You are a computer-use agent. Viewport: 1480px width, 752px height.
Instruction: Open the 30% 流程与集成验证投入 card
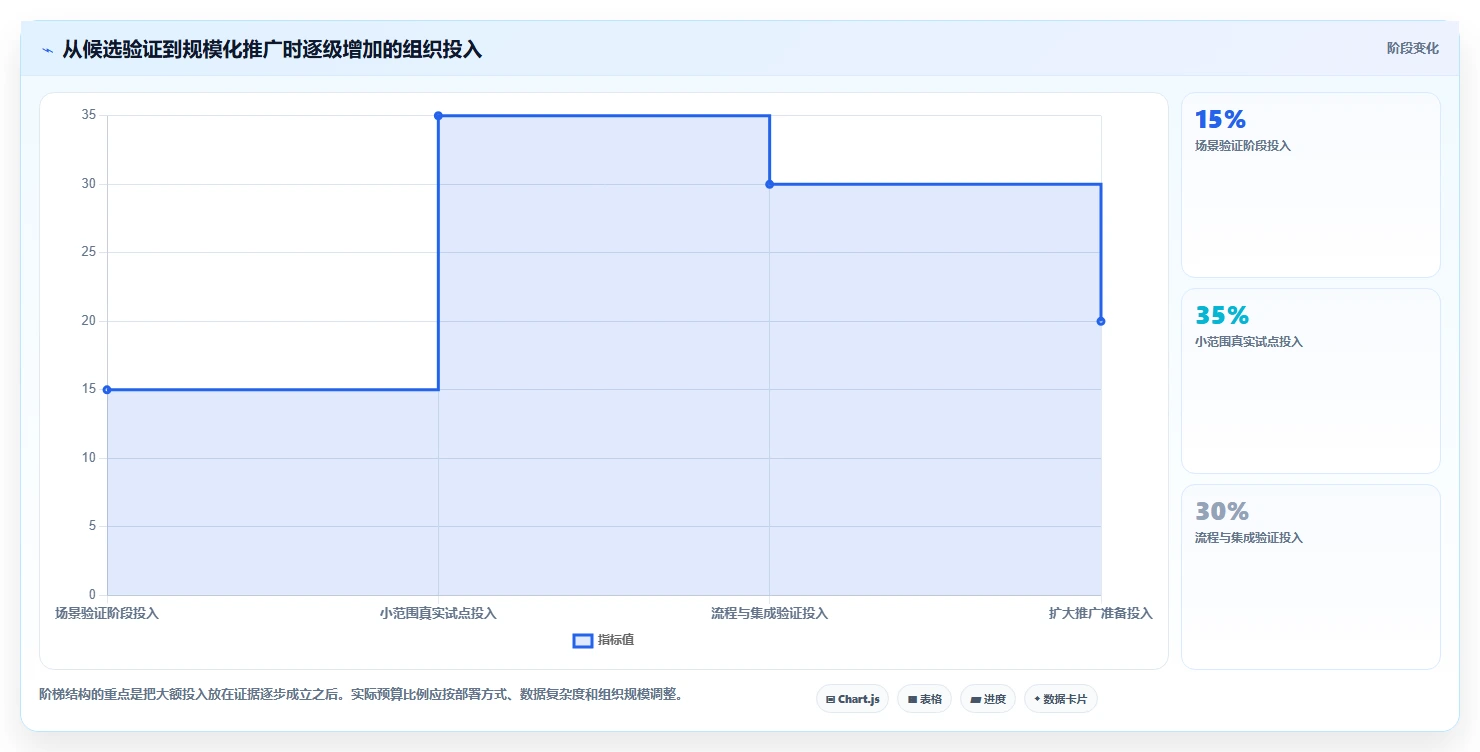[1310, 577]
